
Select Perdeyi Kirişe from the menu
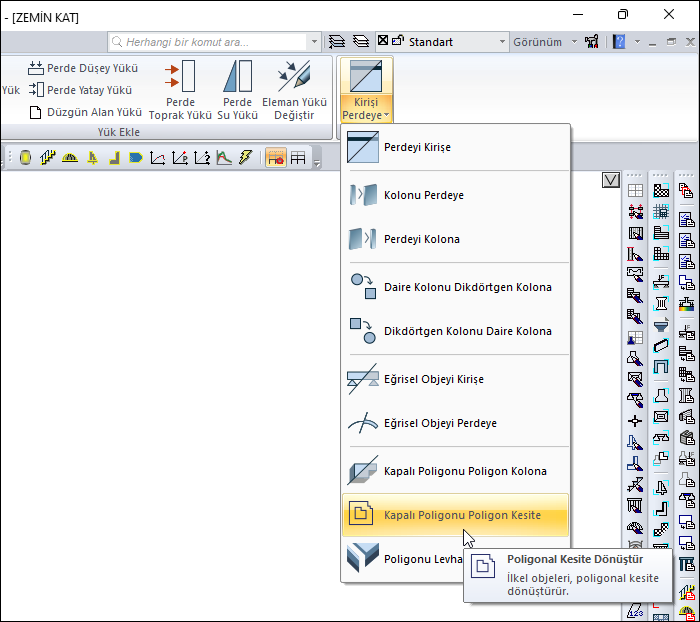(417, 147)
